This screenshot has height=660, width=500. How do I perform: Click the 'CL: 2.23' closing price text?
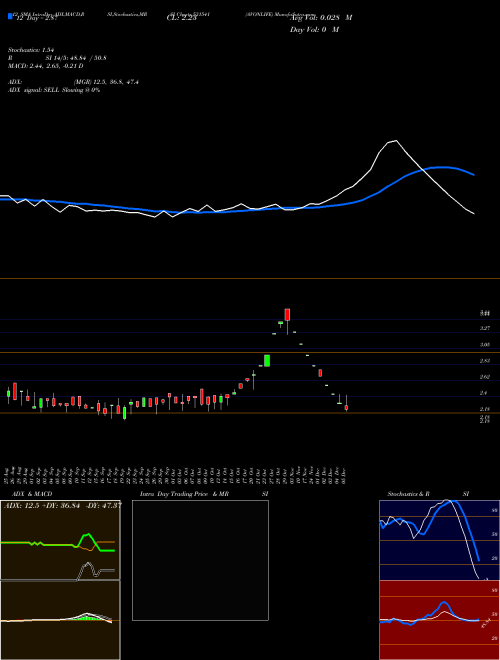[x=181, y=18]
